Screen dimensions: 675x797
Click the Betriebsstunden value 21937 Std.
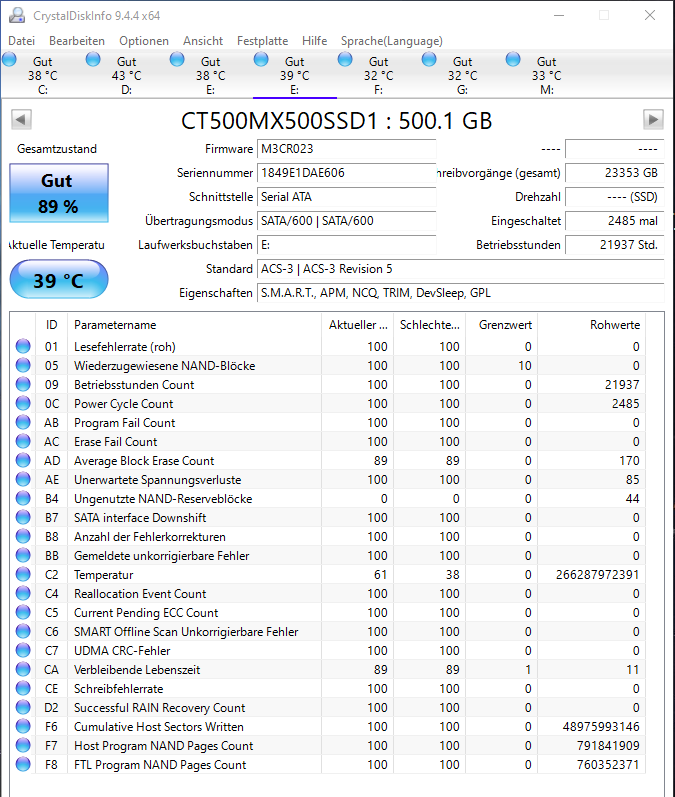tap(615, 245)
